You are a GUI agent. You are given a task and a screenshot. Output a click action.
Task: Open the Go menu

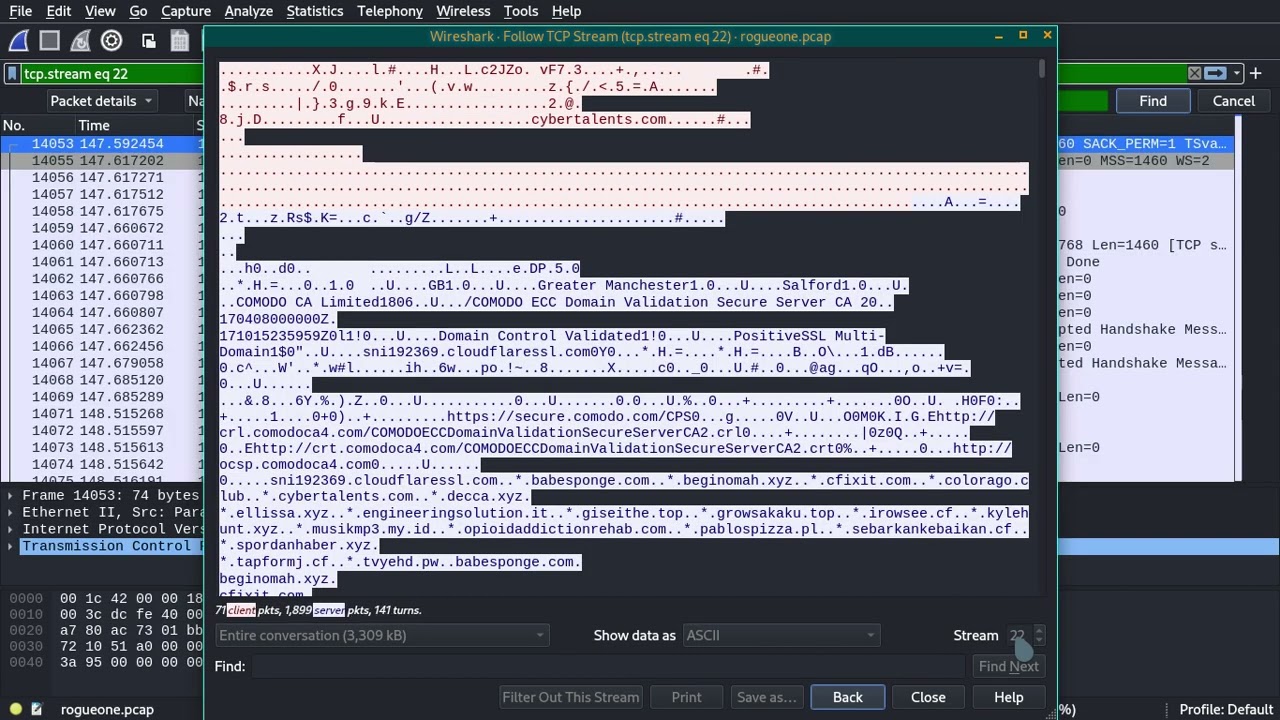(138, 11)
